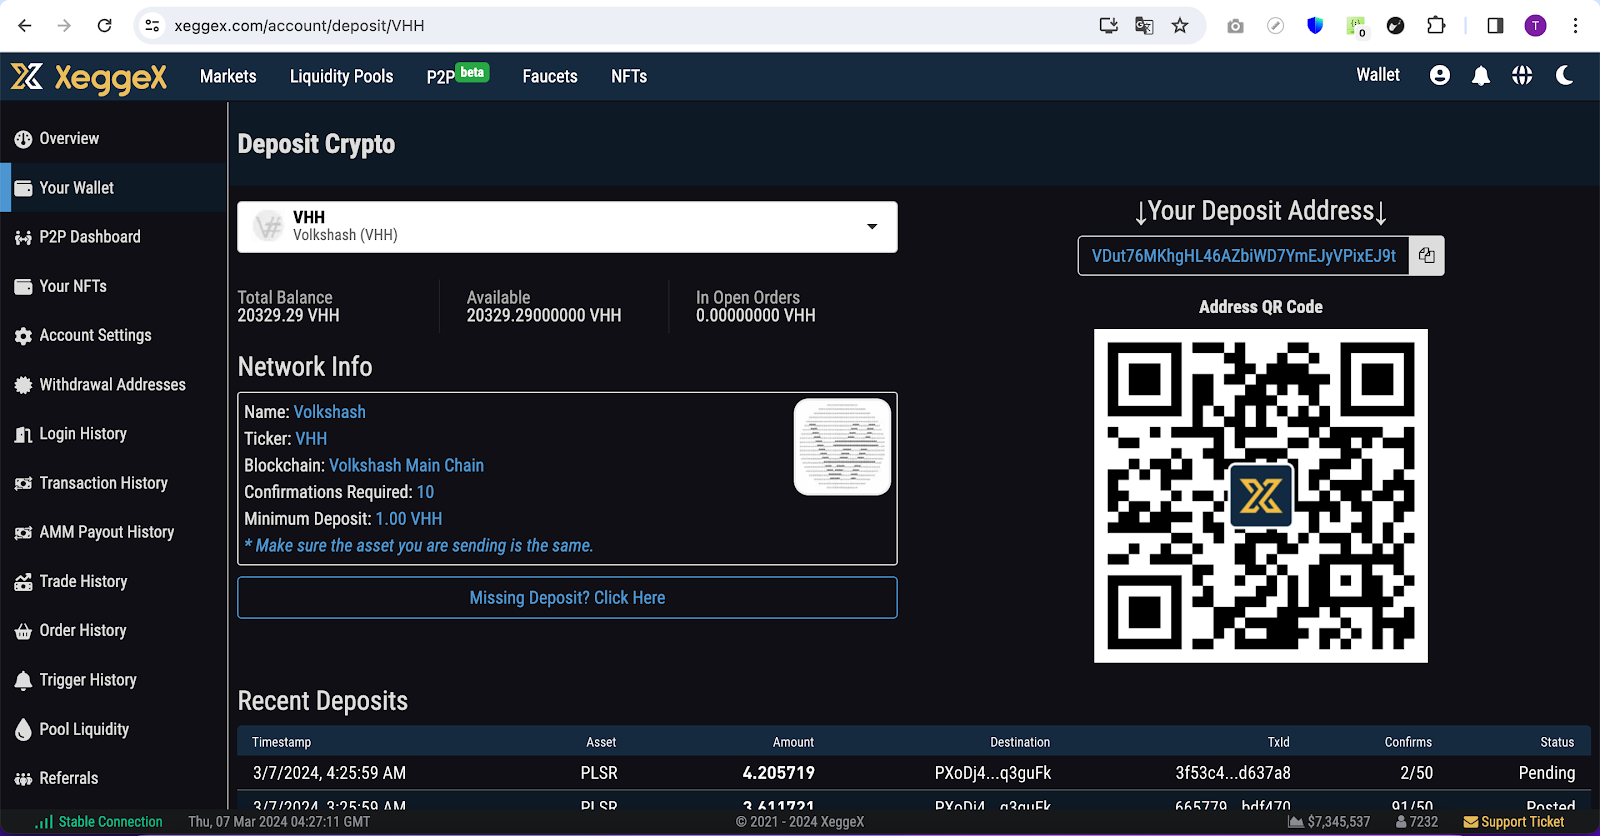1600x836 pixels.
Task: Open a Support Ticket
Action: point(1514,822)
